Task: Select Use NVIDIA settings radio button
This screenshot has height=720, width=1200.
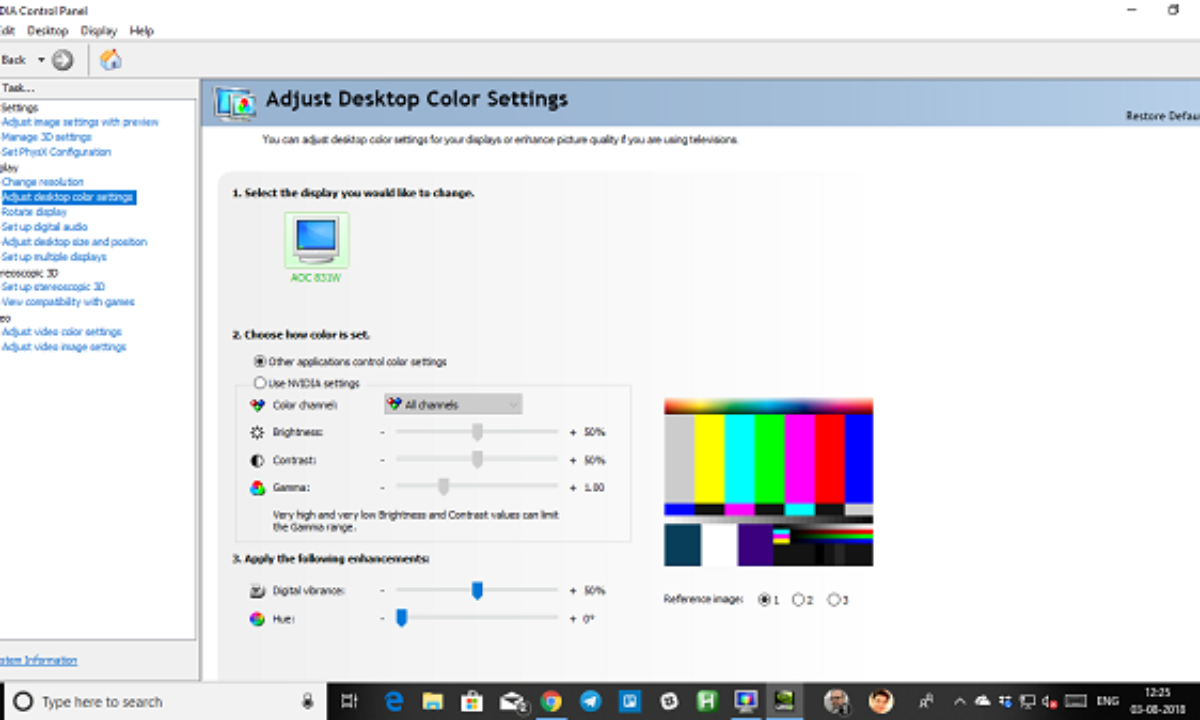Action: (260, 383)
